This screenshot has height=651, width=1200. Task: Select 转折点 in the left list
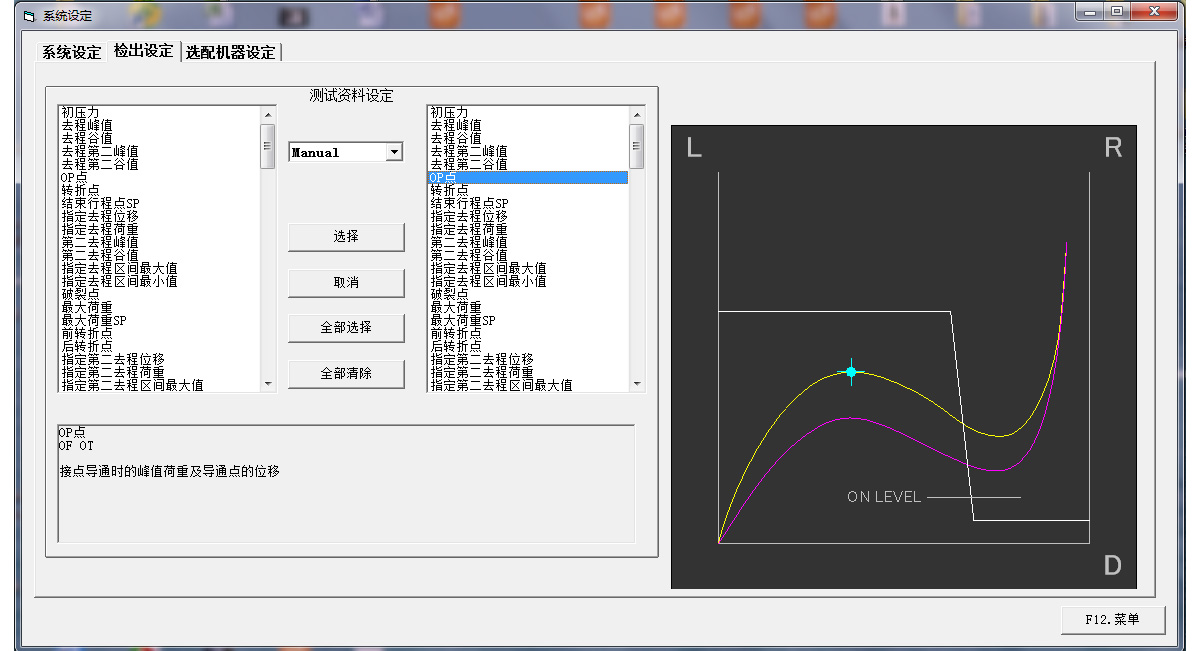[x=159, y=190]
